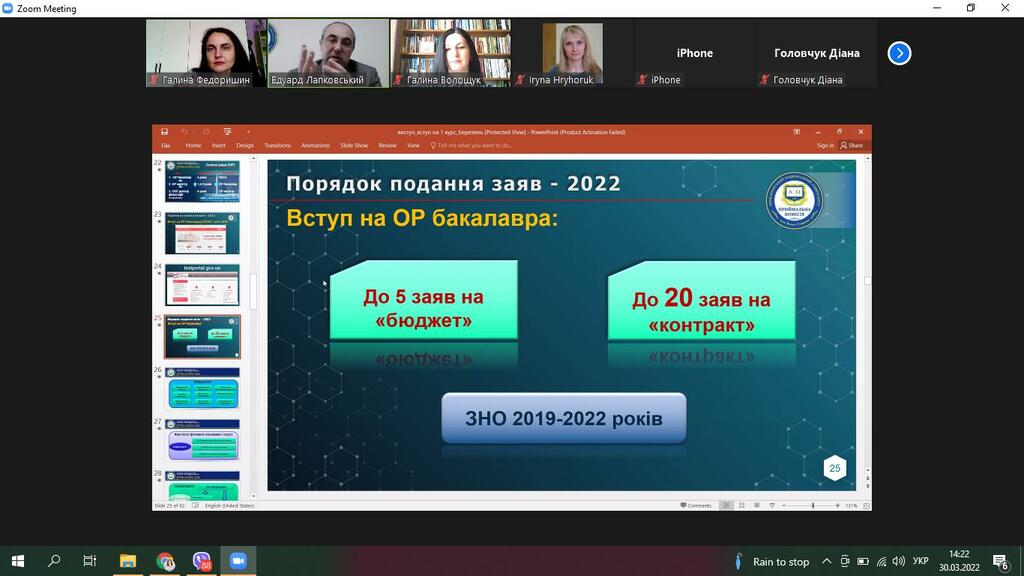Click the PowerPoint Save icon

[x=164, y=131]
